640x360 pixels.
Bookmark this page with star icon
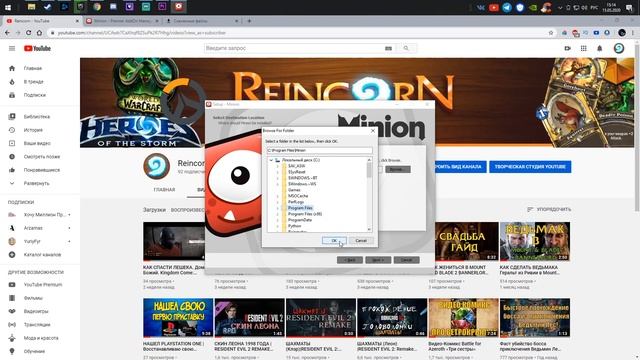click(551, 33)
